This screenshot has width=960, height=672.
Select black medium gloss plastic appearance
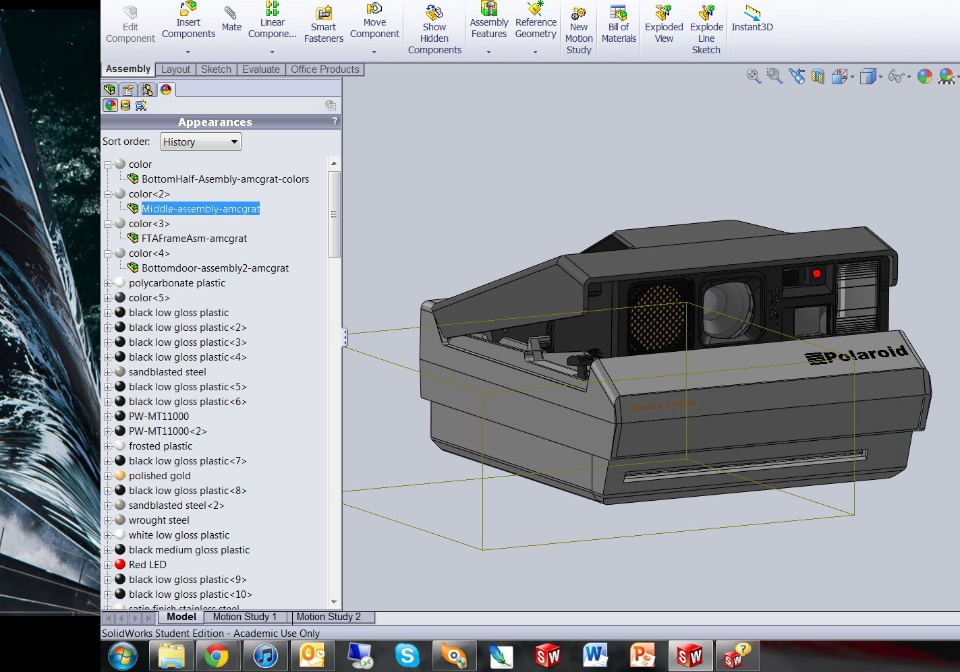point(189,550)
